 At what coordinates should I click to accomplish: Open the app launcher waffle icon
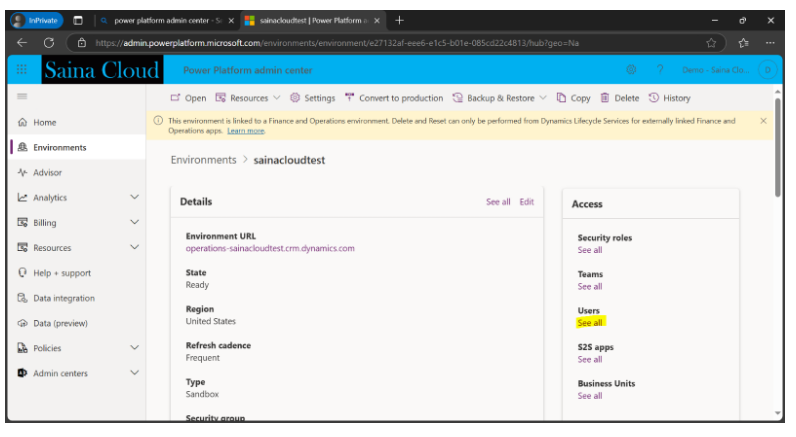tap(21, 70)
